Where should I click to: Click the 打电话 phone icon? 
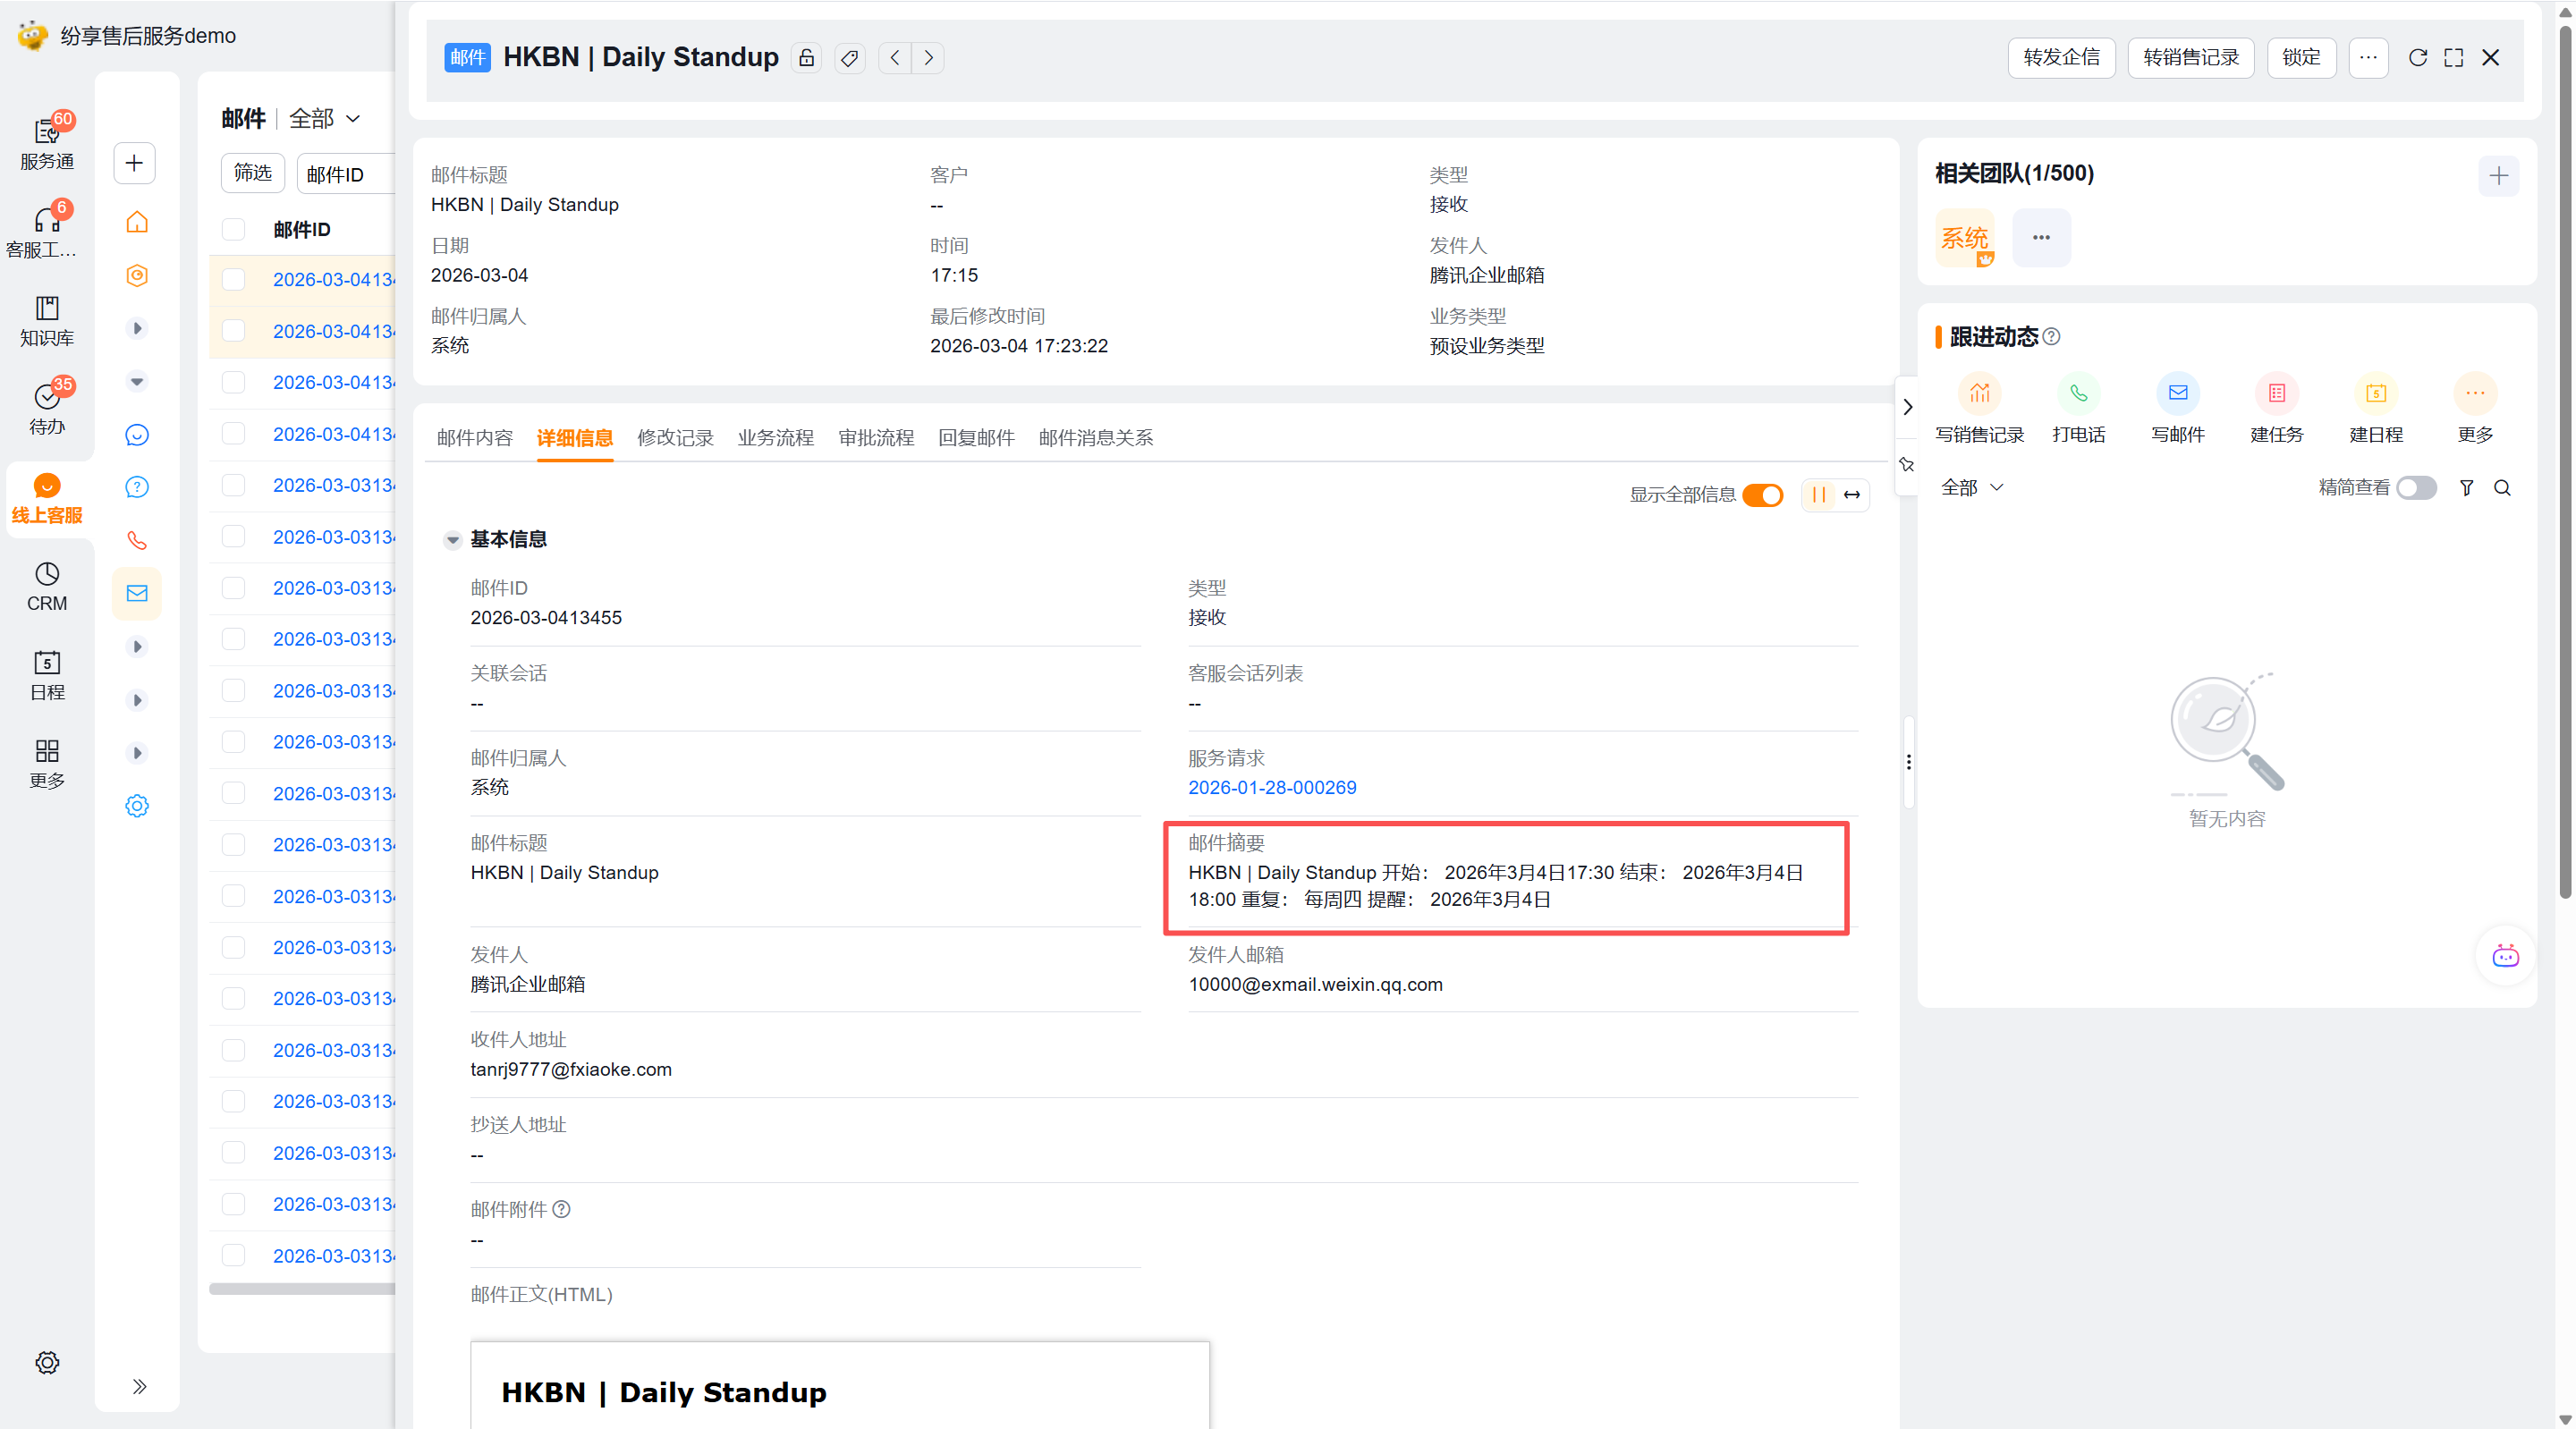point(2078,393)
